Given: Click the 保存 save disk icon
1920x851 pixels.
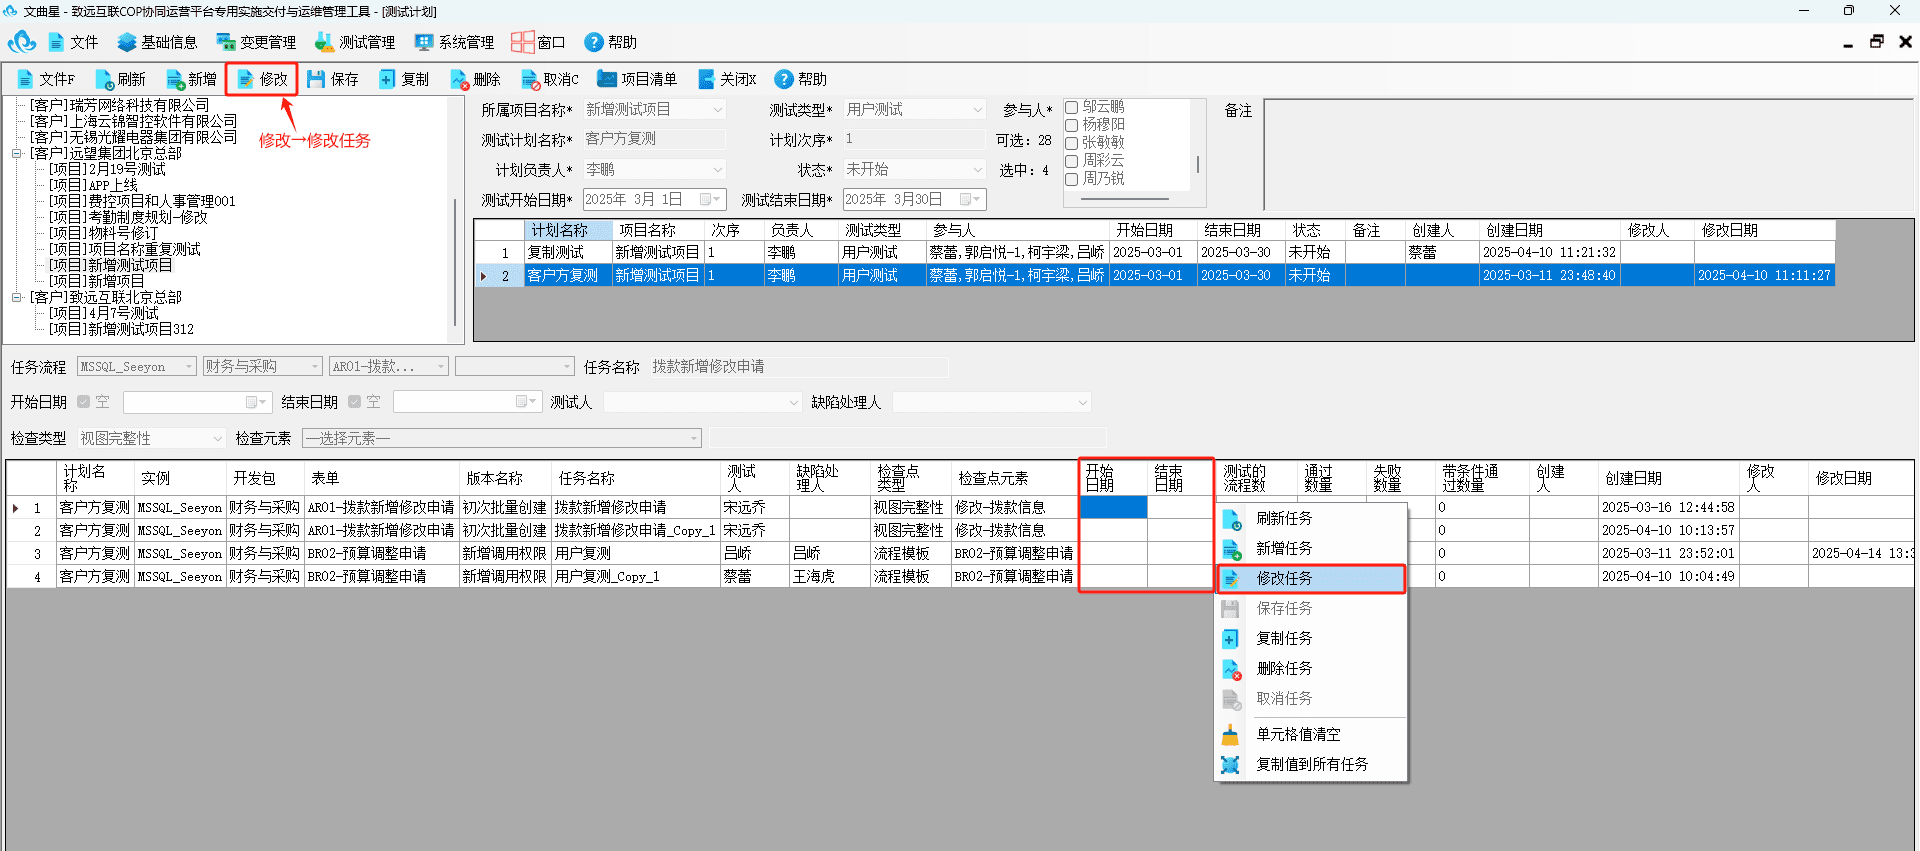Looking at the screenshot, I should click(x=316, y=79).
